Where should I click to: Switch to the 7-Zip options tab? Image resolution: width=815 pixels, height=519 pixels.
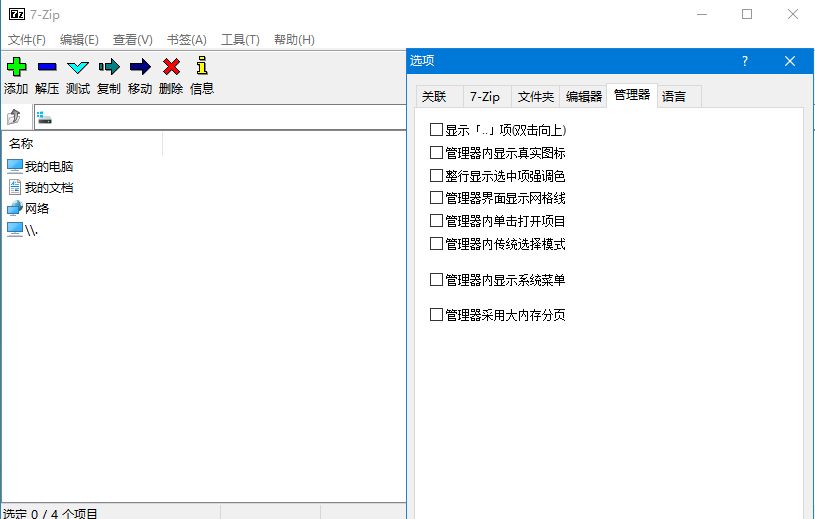484,97
